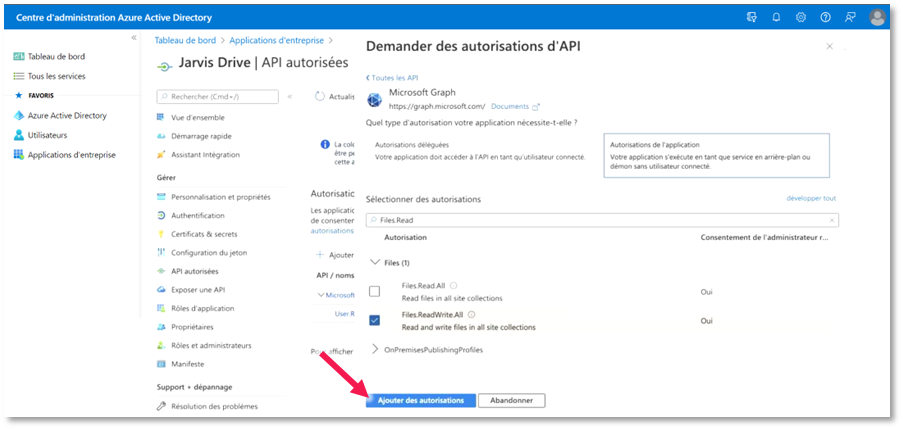903x430 pixels.
Task: Open Rôles d'application
Action: click(x=203, y=309)
